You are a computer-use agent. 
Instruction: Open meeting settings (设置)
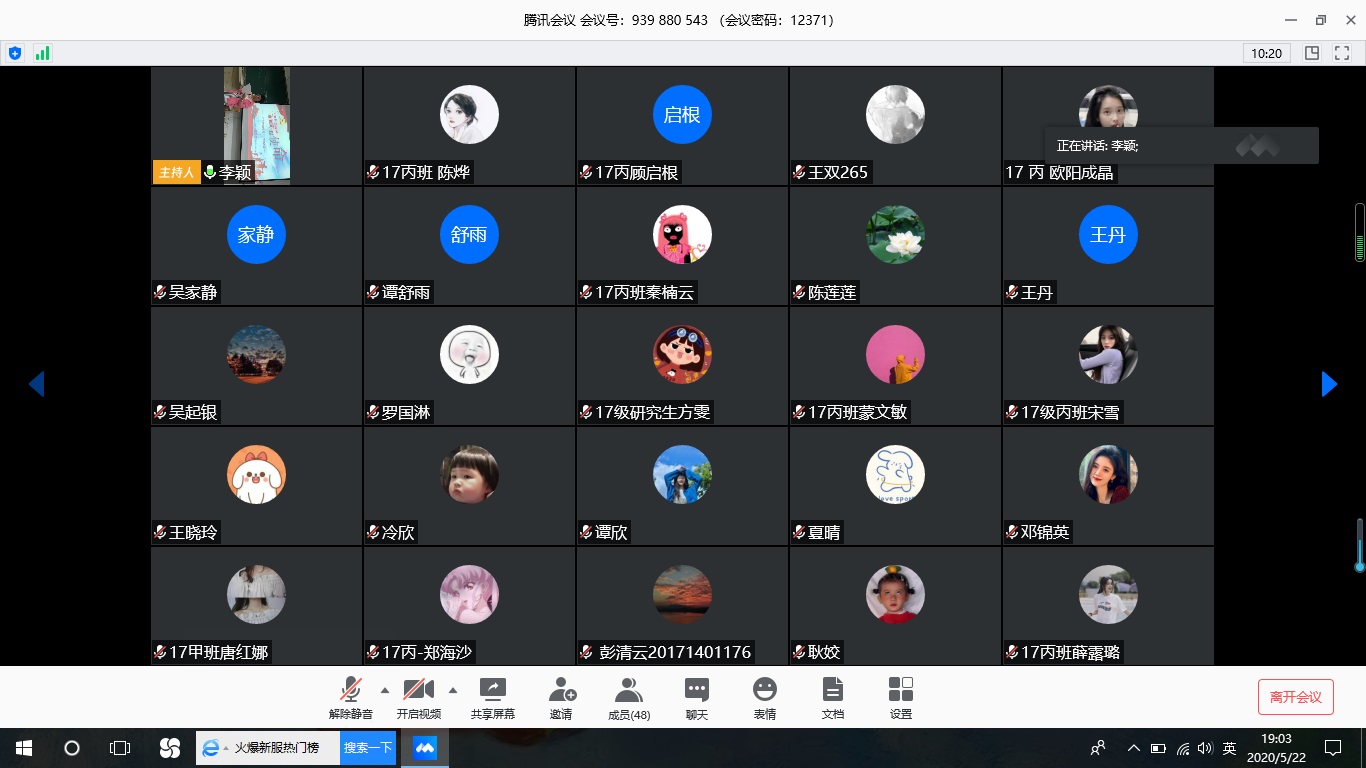pos(900,697)
